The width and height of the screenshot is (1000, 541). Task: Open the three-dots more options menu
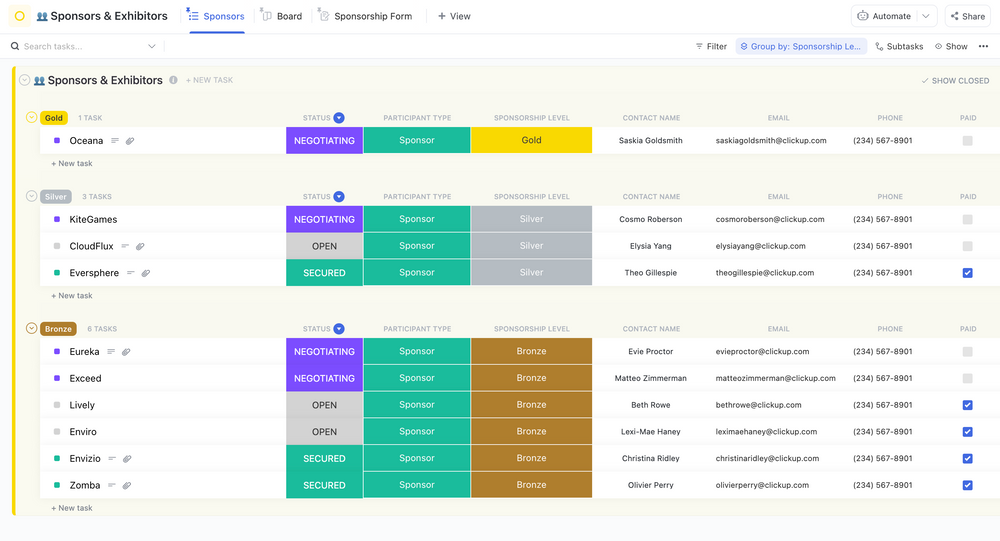983,46
